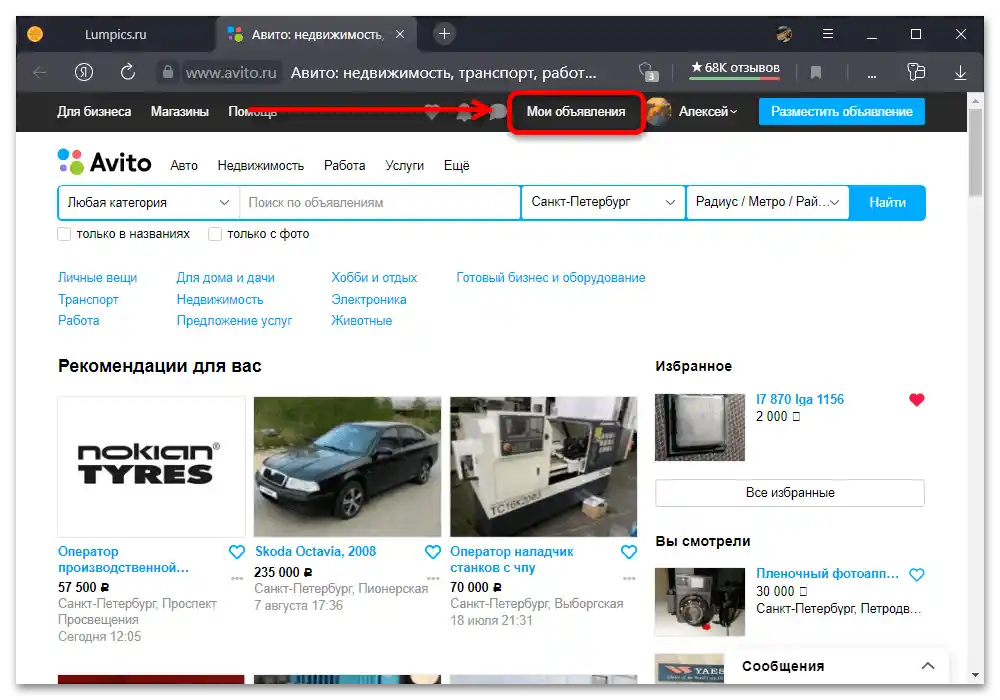Click the 'Все избранные' button
The height and width of the screenshot is (700, 1000).
pyautogui.click(x=790, y=493)
